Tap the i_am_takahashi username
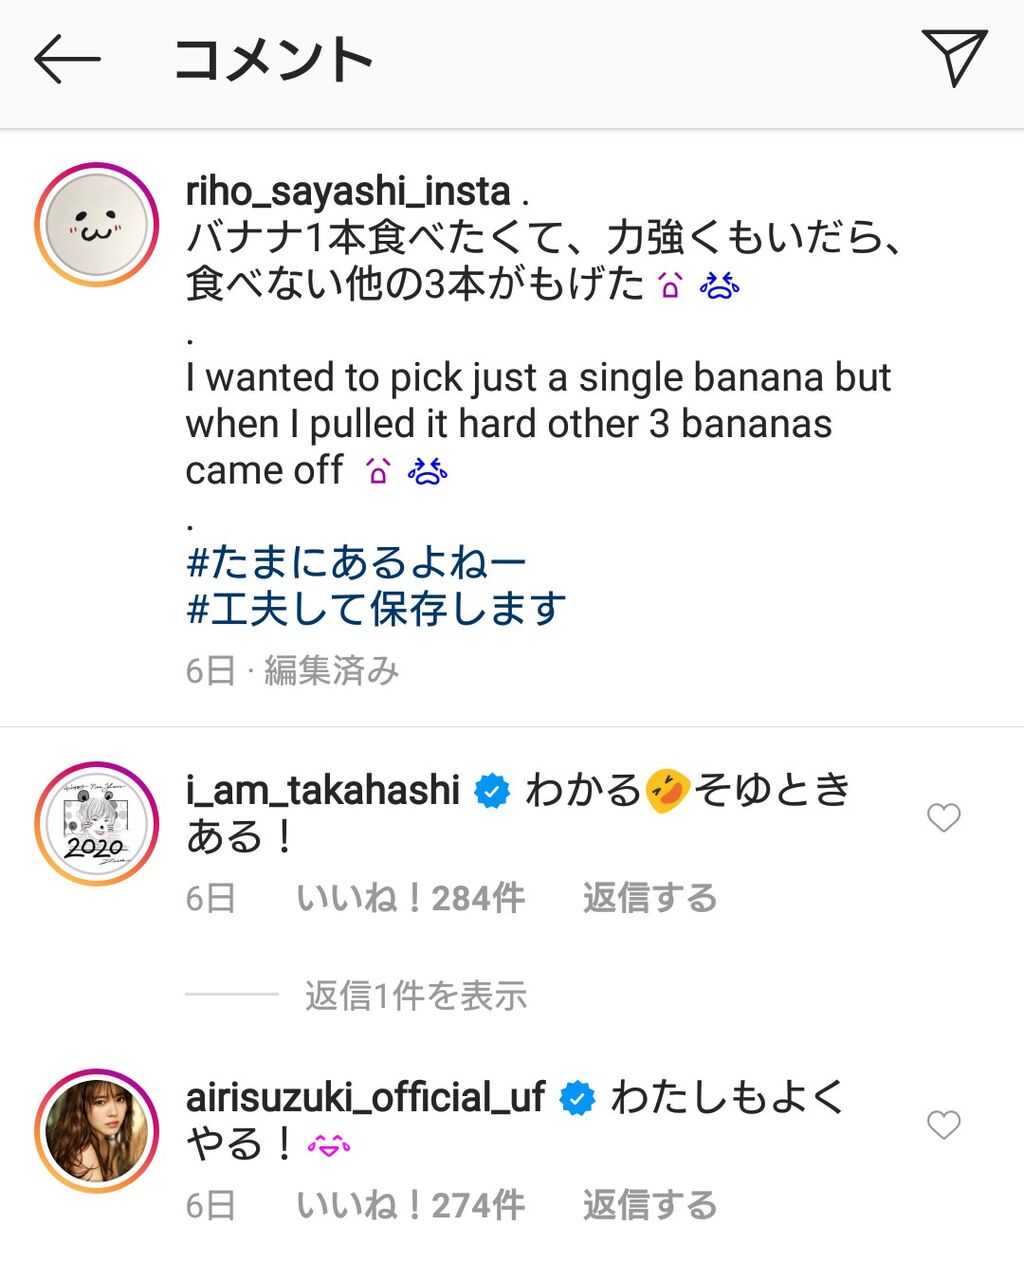The width and height of the screenshot is (1024, 1262). click(x=322, y=790)
